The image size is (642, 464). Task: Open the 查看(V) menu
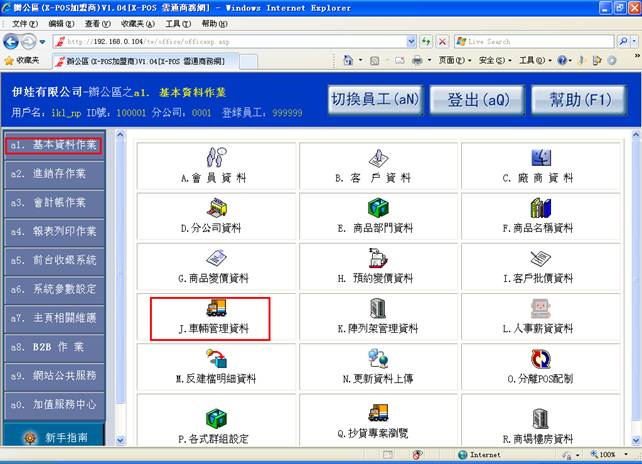pyautogui.click(x=98, y=23)
